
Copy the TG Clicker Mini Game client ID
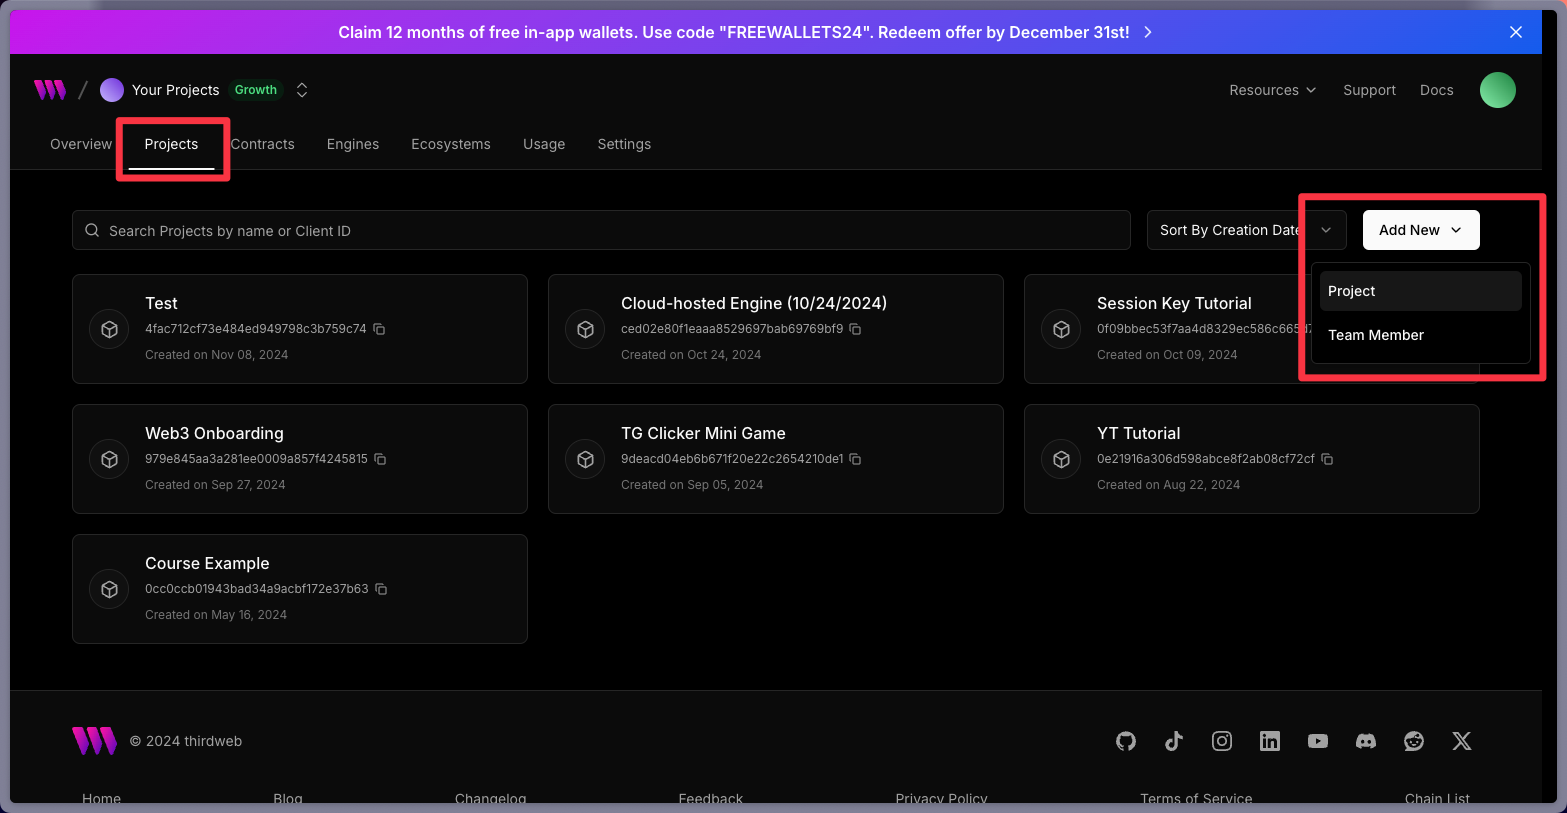click(x=856, y=459)
